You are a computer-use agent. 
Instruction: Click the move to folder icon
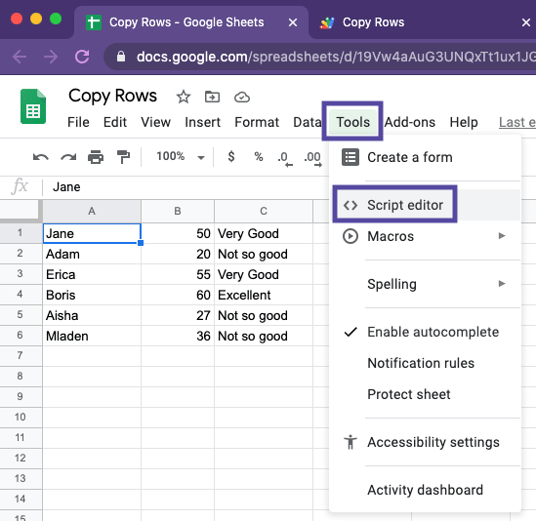(x=212, y=97)
